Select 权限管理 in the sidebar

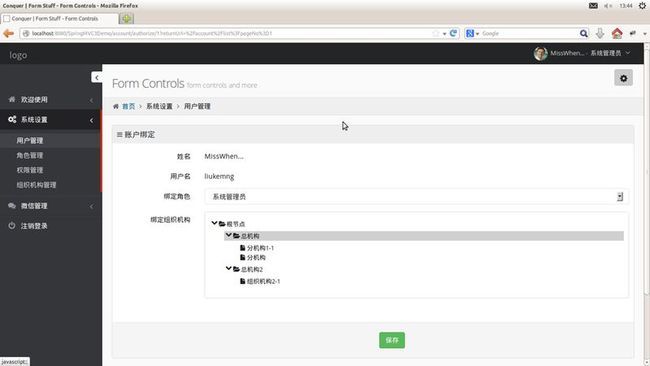30,170
